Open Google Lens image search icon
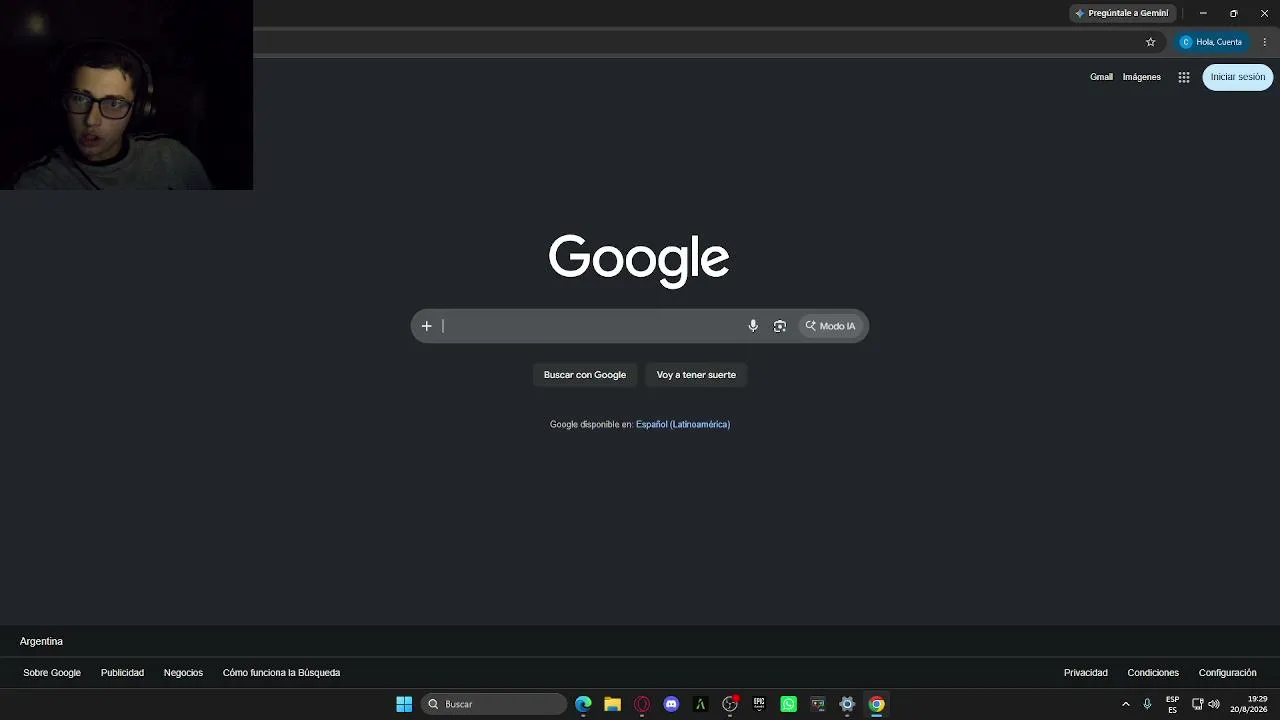The height and width of the screenshot is (720, 1280). click(780, 326)
